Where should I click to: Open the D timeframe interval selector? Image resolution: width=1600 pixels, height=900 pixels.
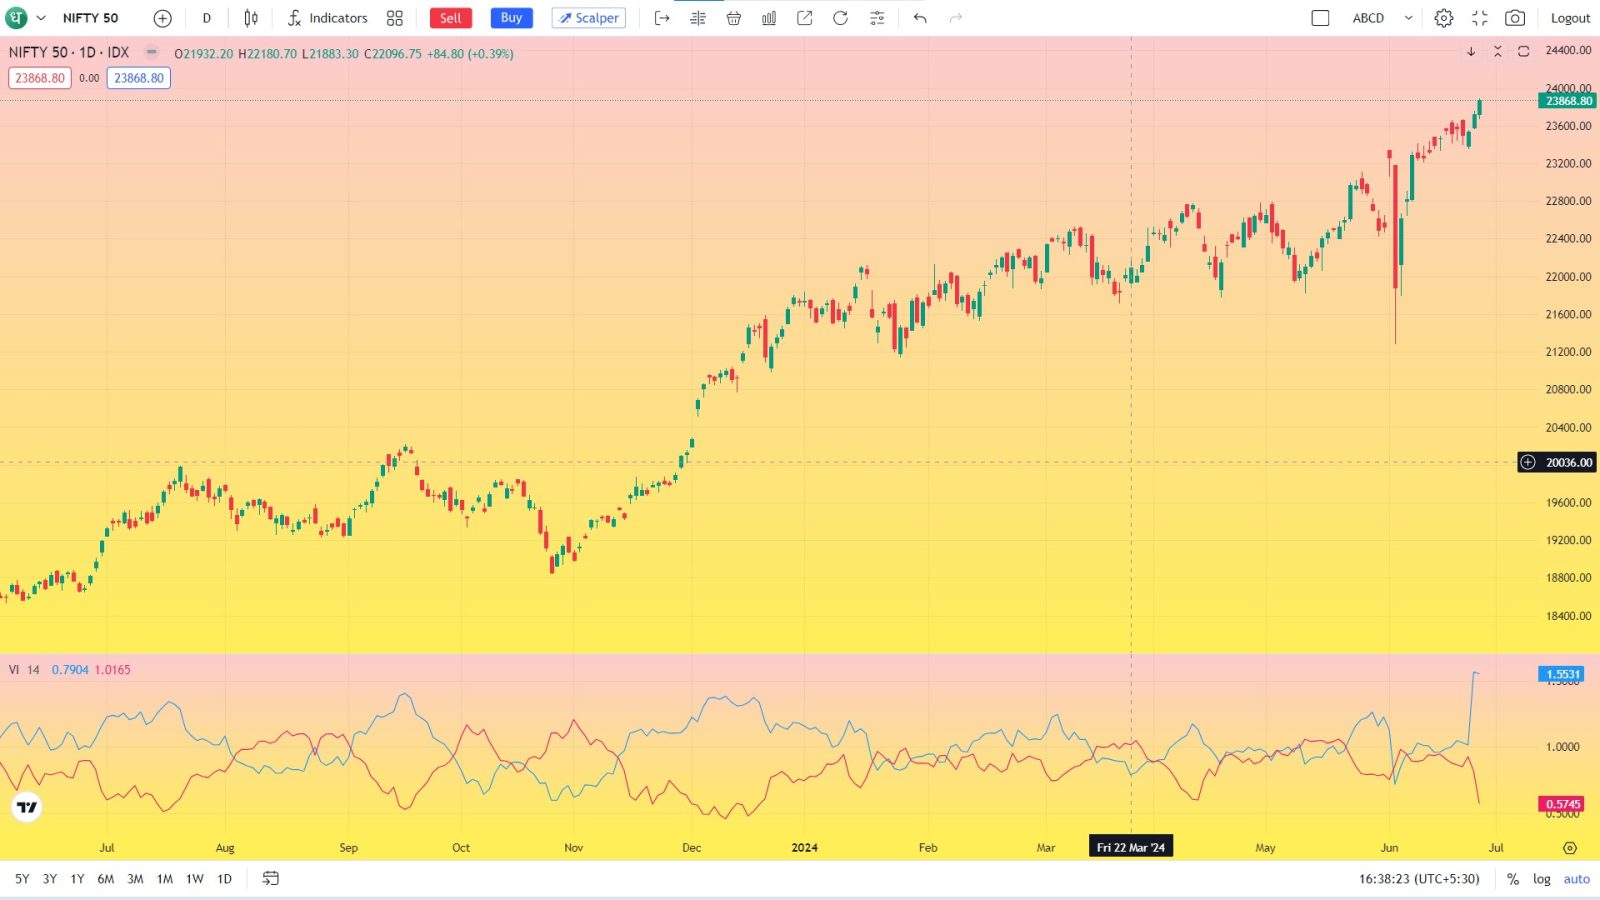click(207, 18)
